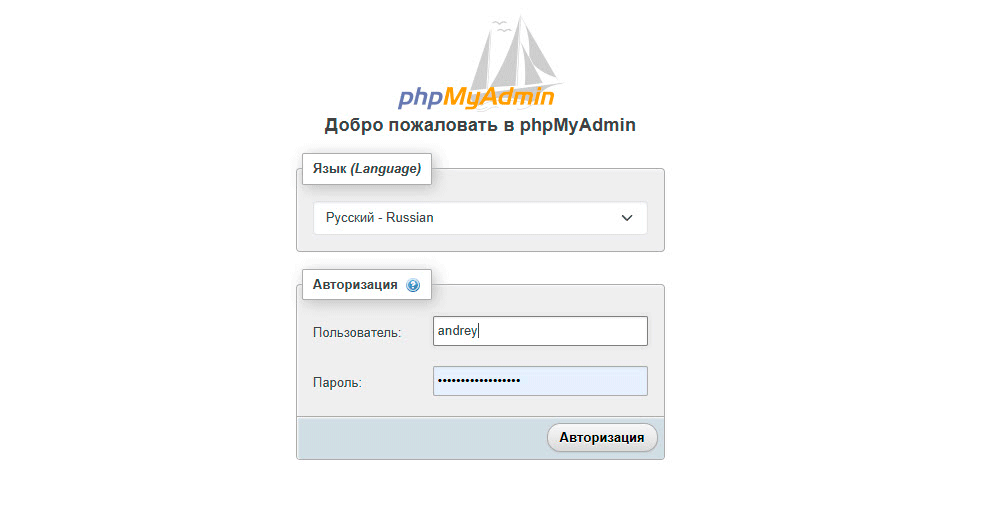Click the documentation help icon beside Авторизация
This screenshot has height=529, width=1005.
(x=413, y=285)
